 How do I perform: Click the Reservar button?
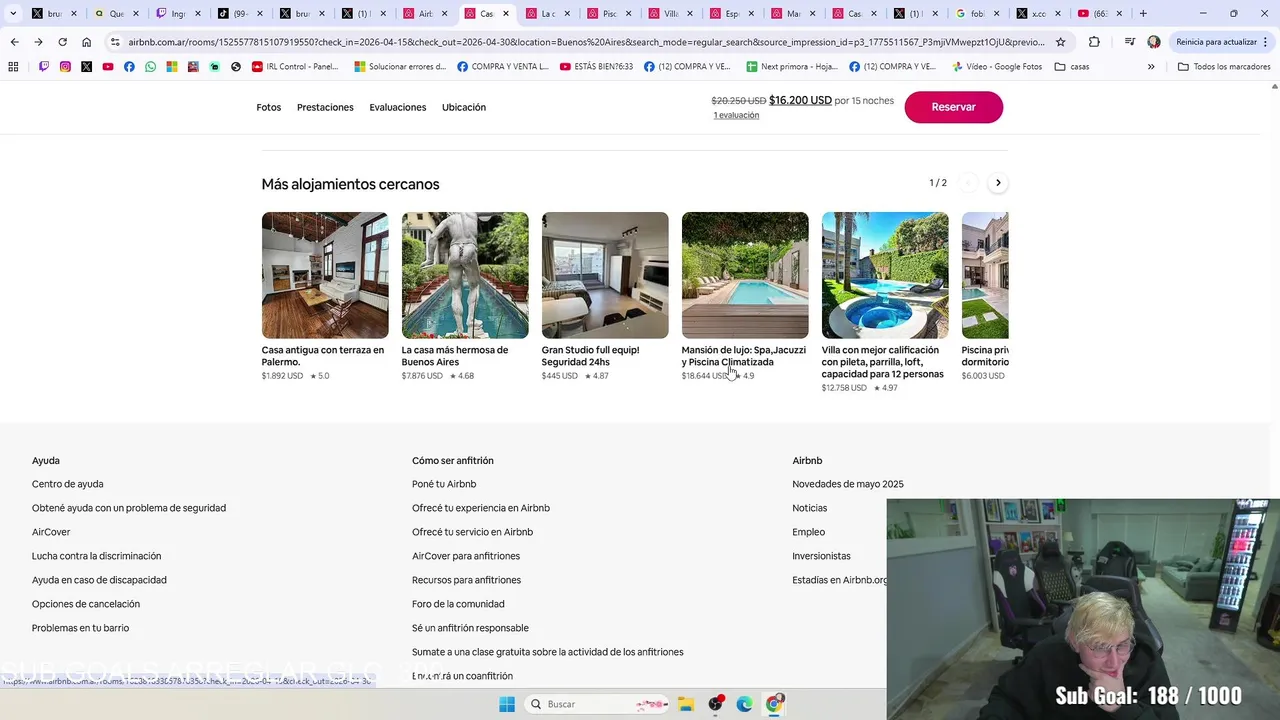coord(953,107)
